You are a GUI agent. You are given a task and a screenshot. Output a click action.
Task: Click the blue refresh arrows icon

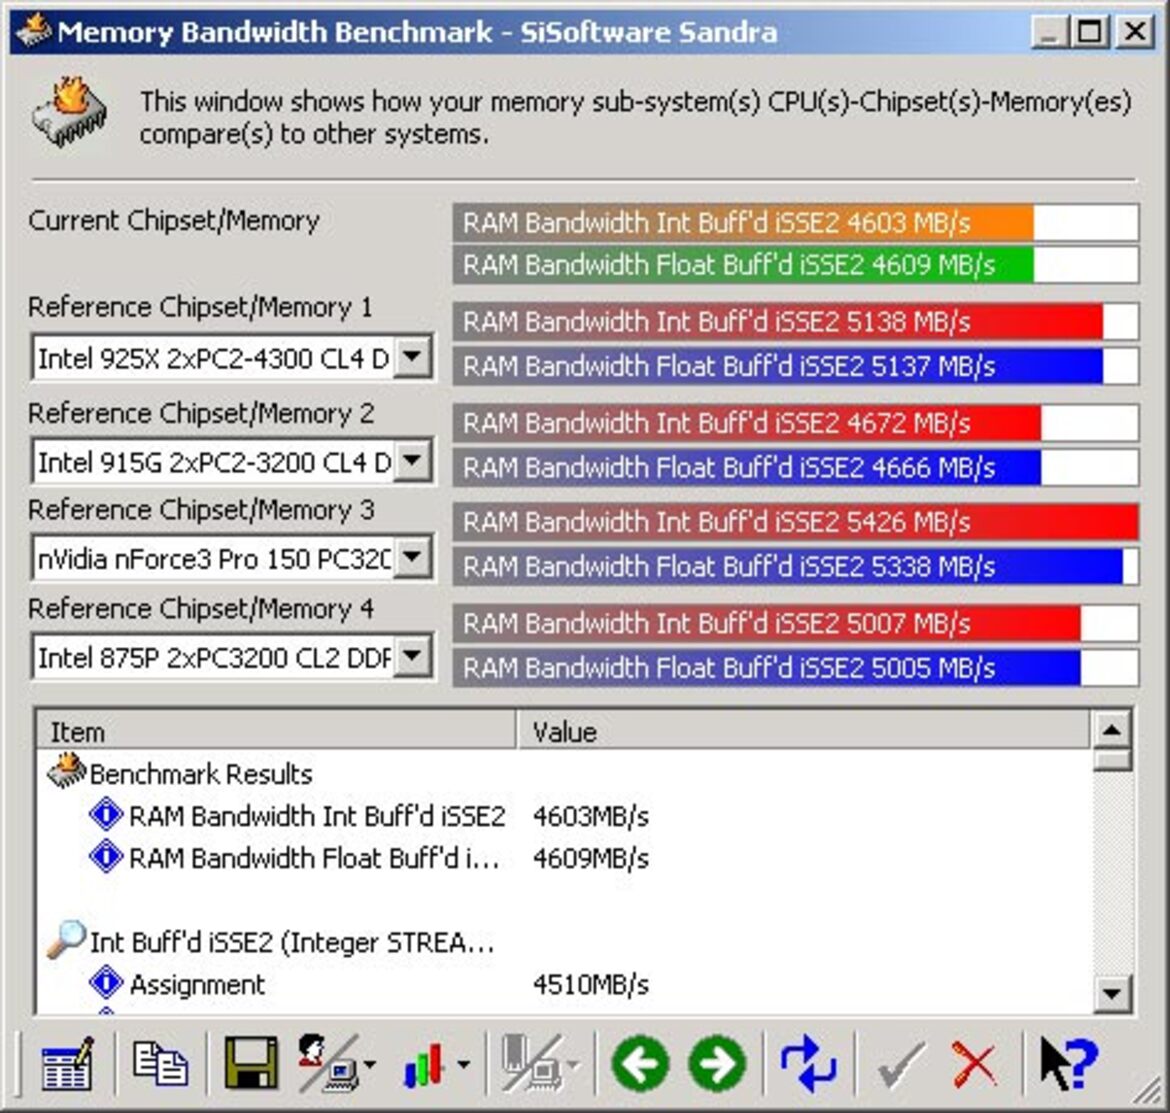point(808,1064)
